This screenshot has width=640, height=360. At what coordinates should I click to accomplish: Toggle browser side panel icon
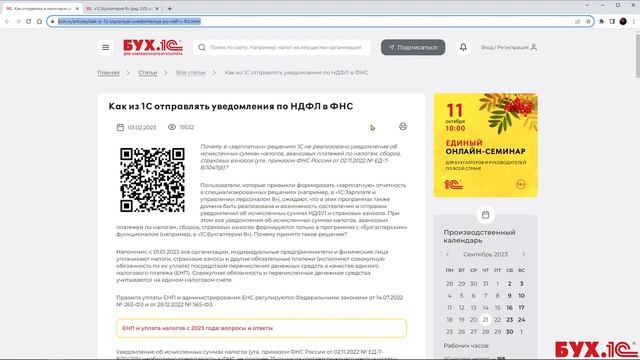612,21
